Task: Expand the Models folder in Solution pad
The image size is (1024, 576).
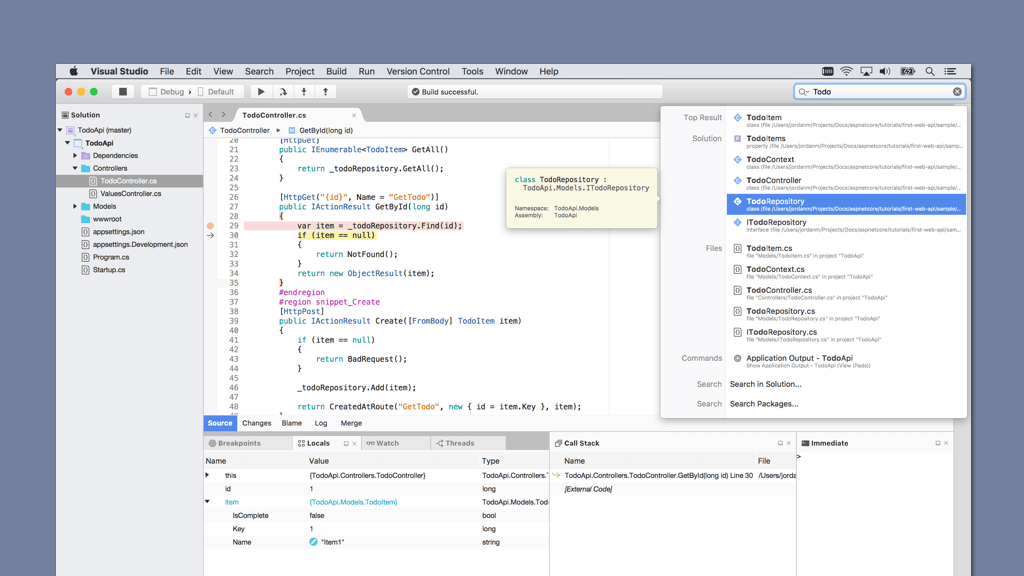Action: pyautogui.click(x=73, y=206)
